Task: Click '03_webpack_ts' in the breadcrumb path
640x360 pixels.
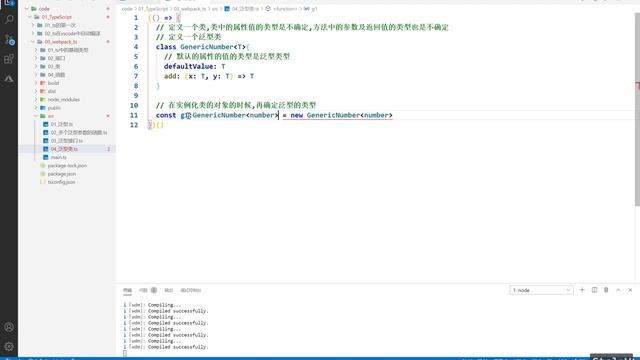Action: coord(190,9)
